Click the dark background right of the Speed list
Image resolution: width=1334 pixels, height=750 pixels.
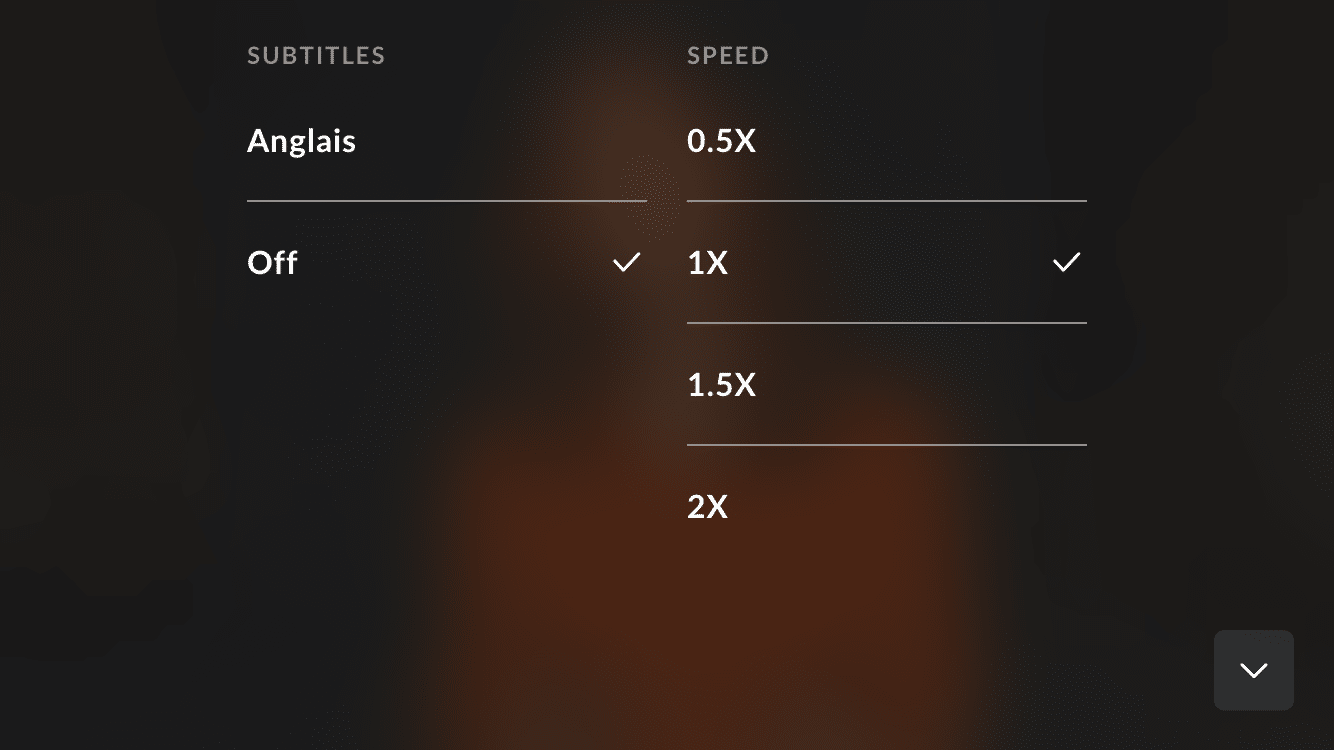(1210, 300)
